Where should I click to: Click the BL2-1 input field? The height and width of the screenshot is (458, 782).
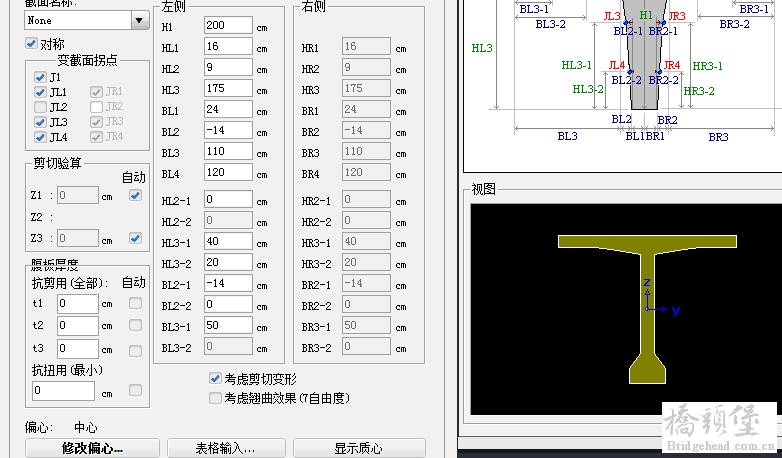coord(228,283)
